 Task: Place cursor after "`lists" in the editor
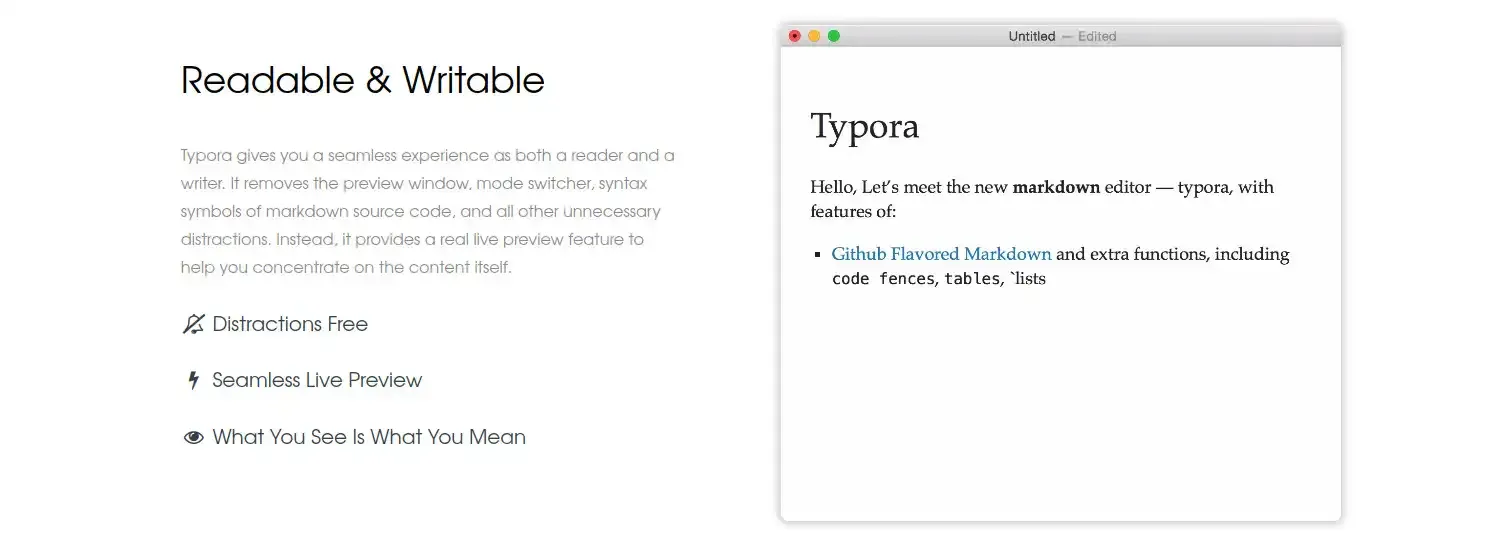1047,279
